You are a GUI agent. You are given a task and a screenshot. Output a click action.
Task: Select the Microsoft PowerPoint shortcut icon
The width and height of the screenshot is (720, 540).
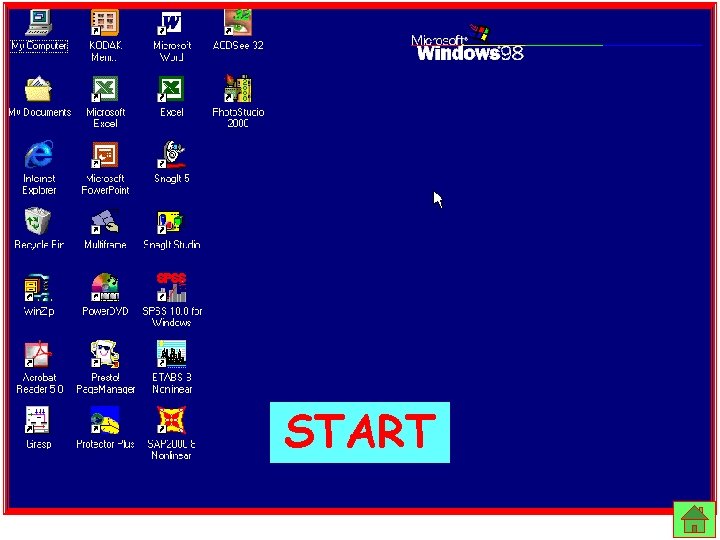click(x=105, y=155)
